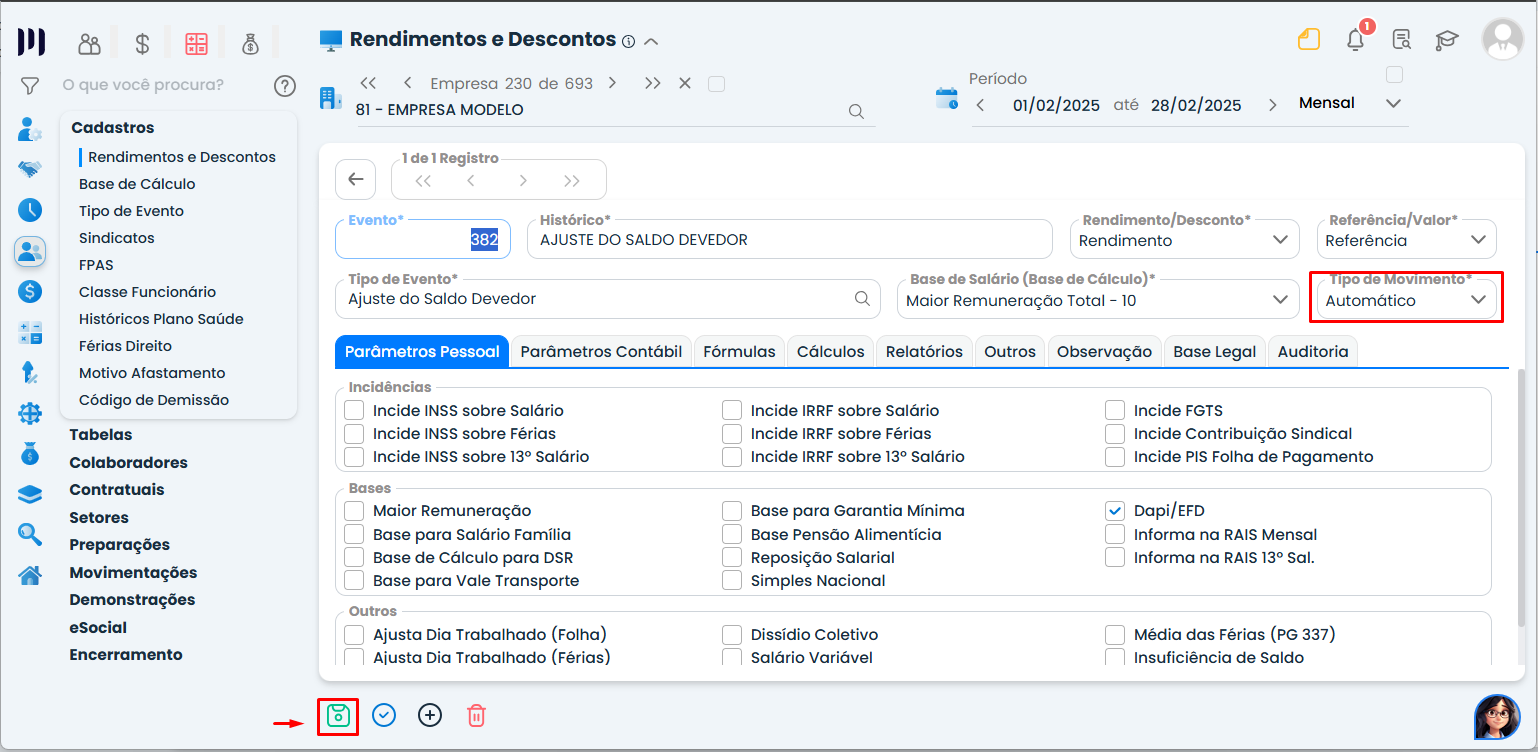
Task: Click the red trash delete icon
Action: tap(477, 716)
